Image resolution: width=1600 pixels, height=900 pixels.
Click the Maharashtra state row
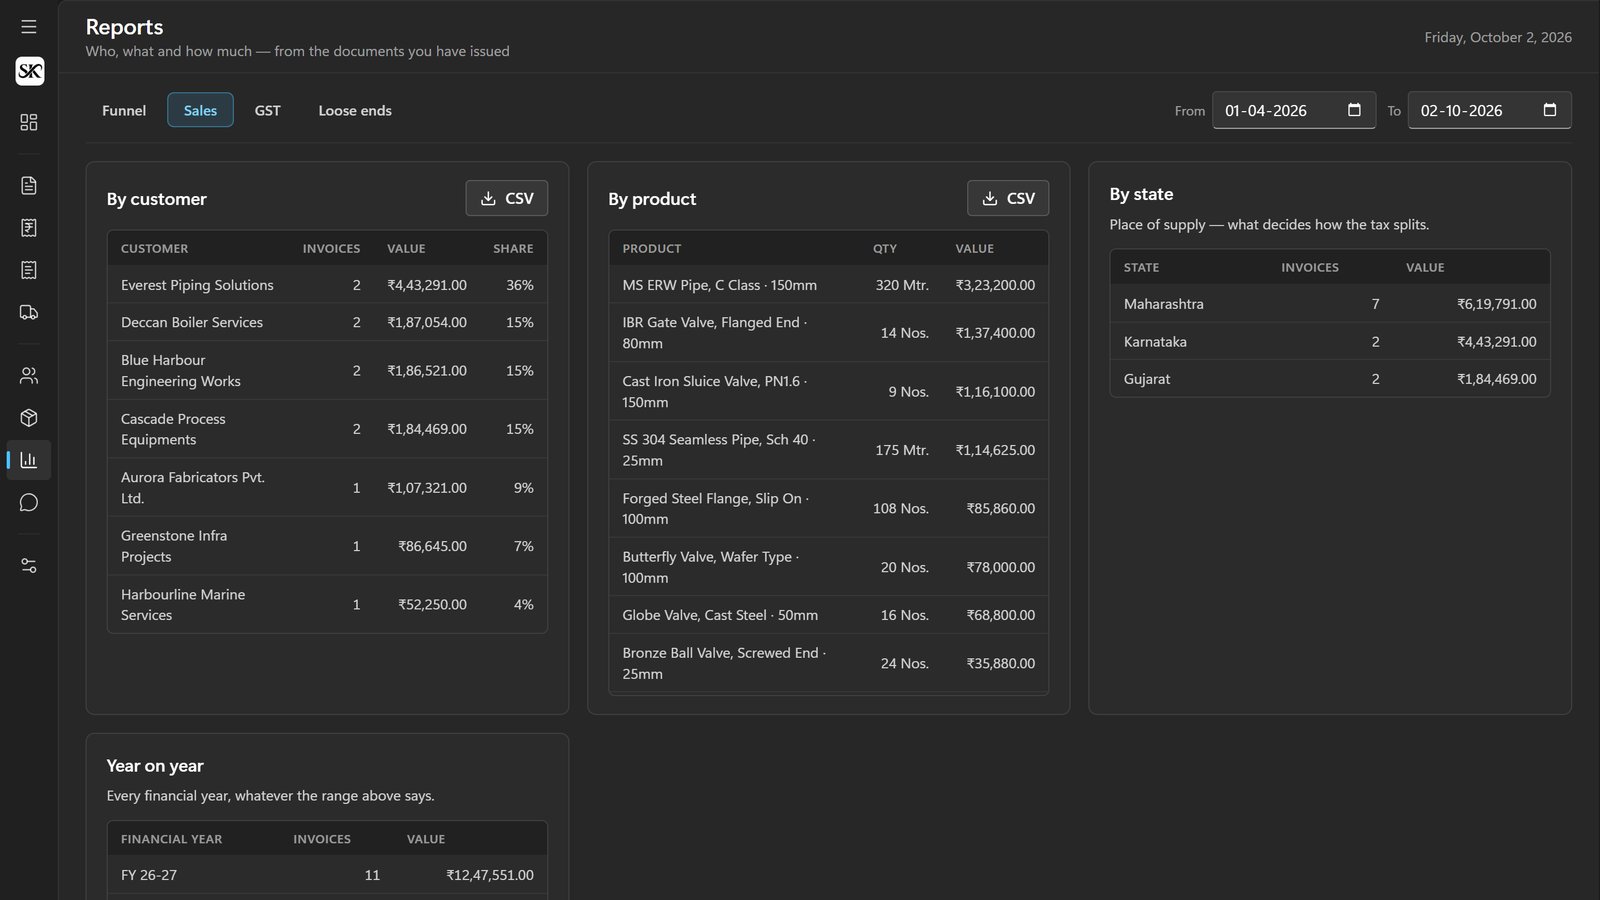(x=1330, y=304)
